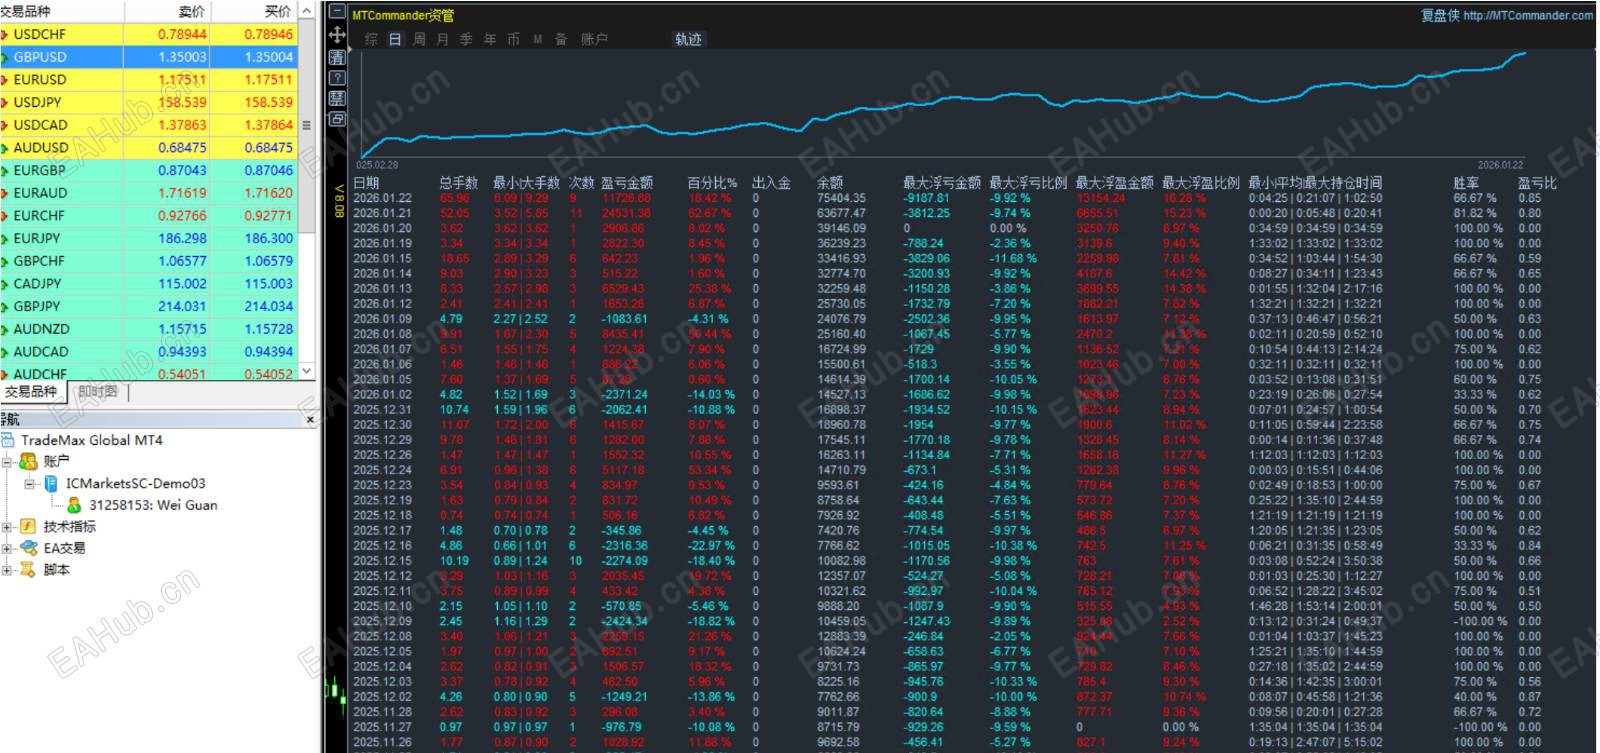1600x753 pixels.
Task: Click the 2025.12.31 date row
Action: (955, 409)
